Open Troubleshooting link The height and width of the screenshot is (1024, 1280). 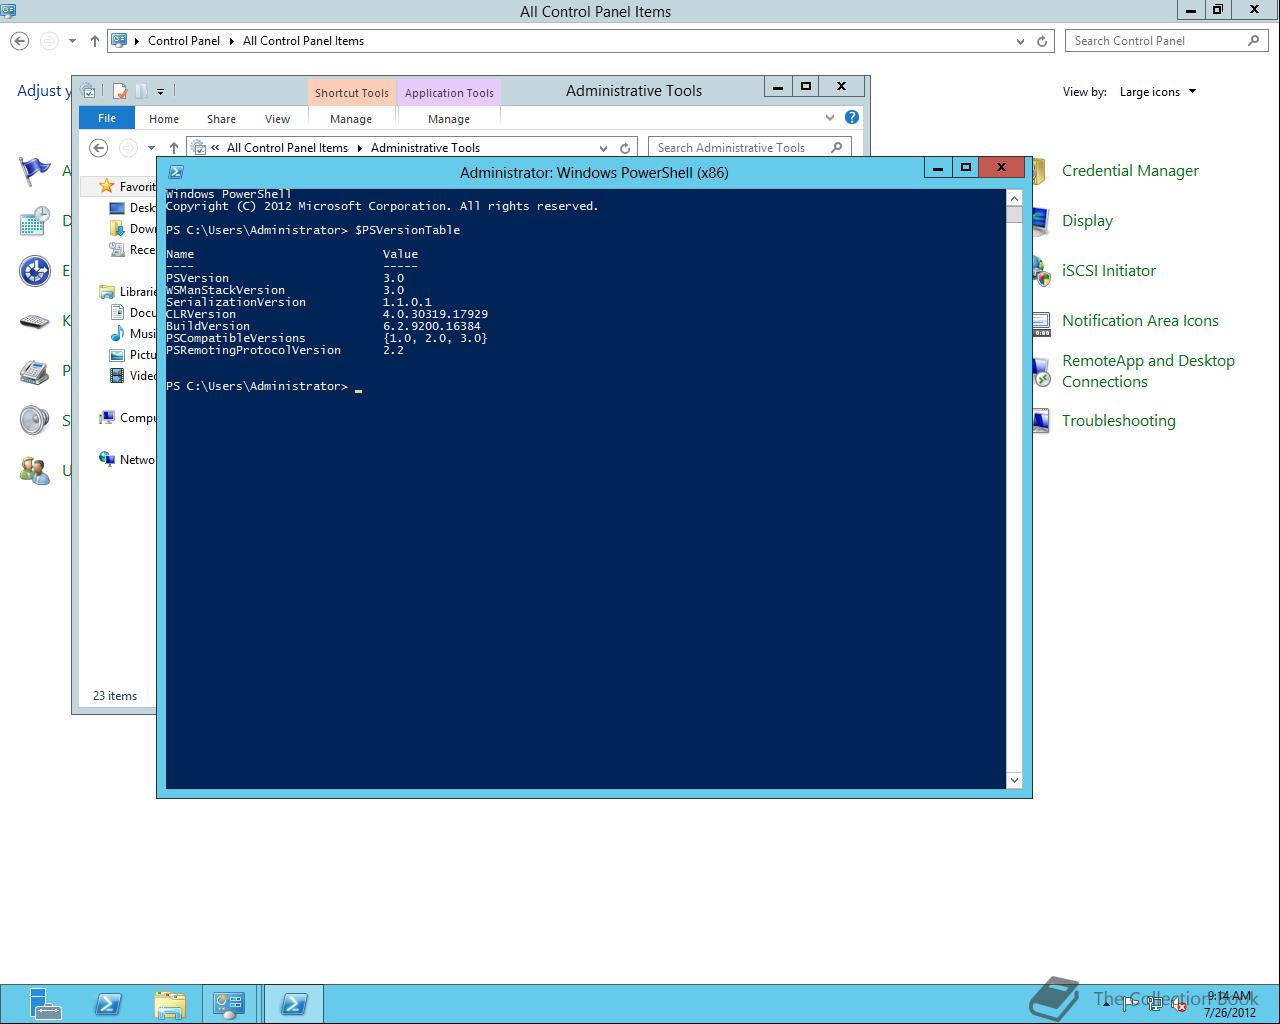click(x=1119, y=421)
